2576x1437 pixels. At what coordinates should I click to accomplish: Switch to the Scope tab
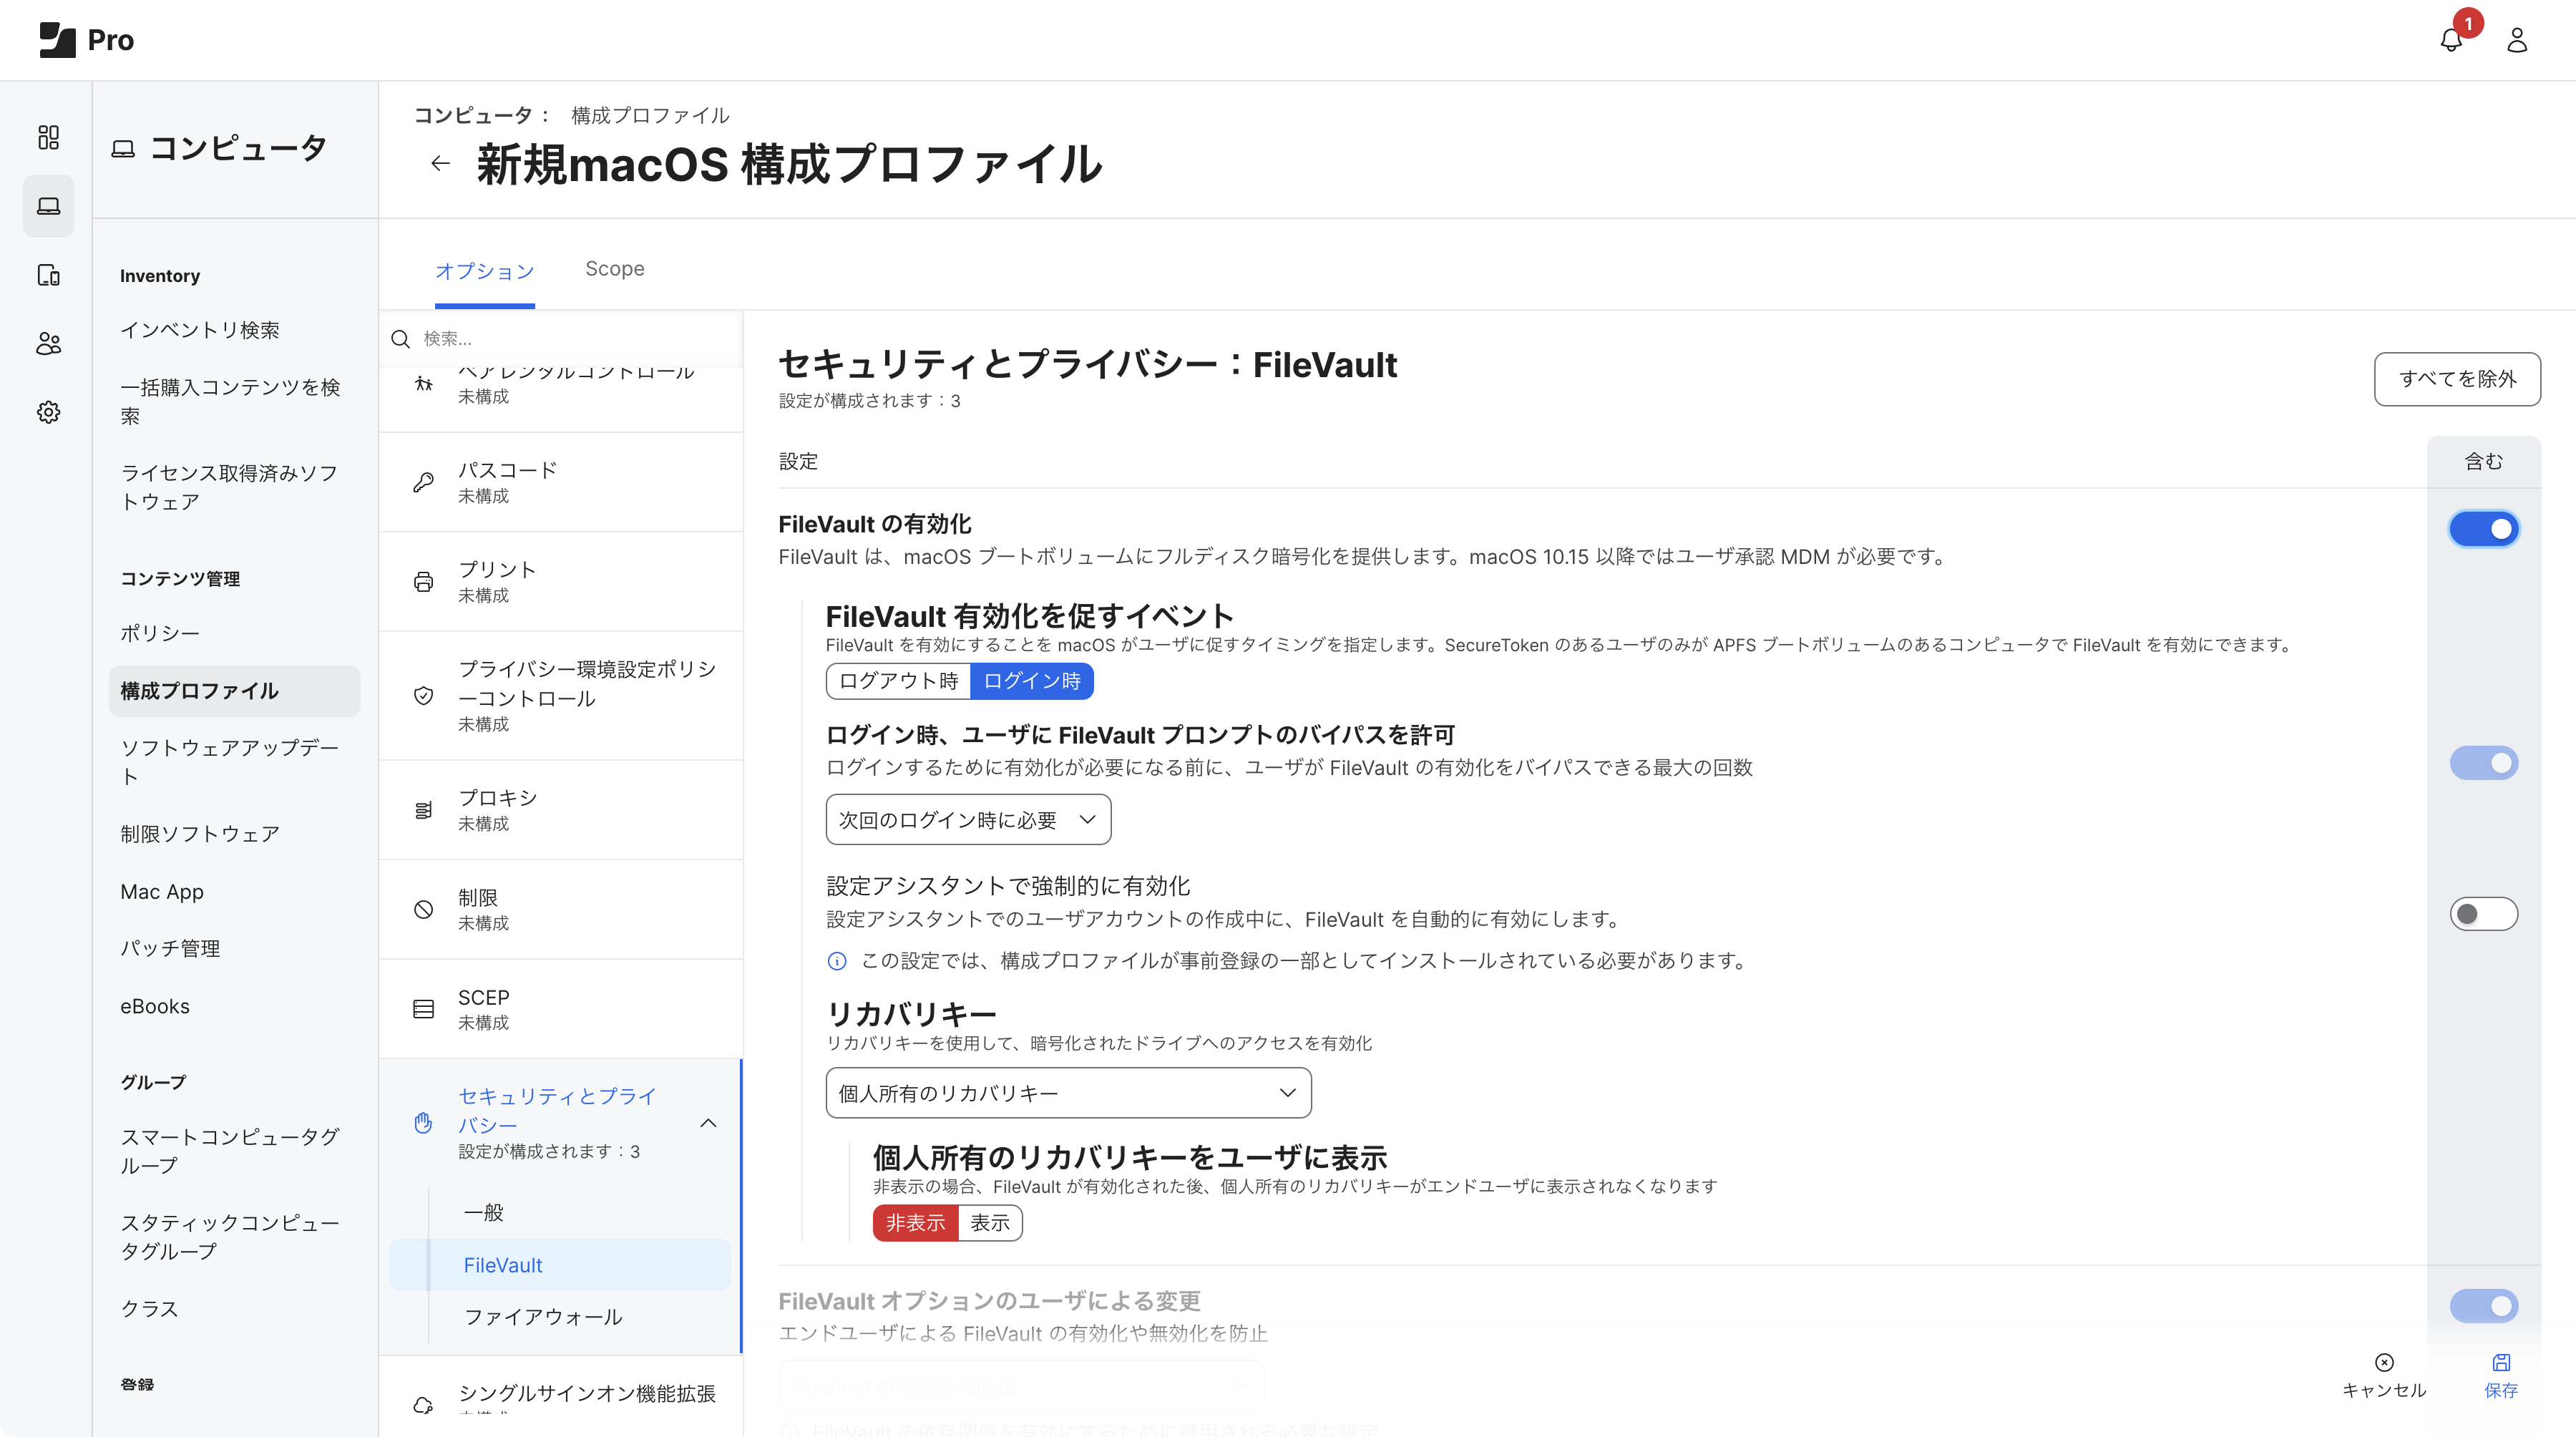click(614, 269)
